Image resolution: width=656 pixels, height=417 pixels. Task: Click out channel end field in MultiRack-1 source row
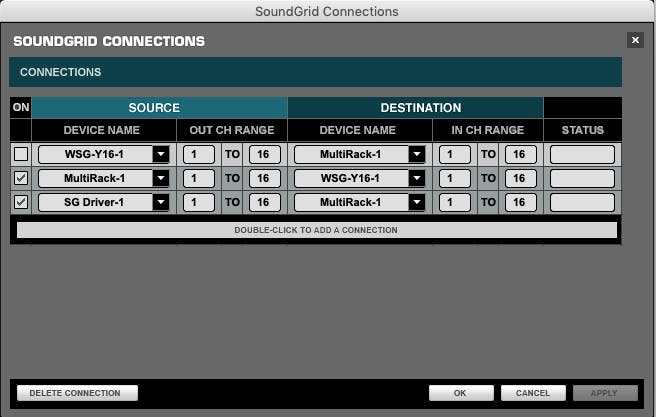coord(265,178)
